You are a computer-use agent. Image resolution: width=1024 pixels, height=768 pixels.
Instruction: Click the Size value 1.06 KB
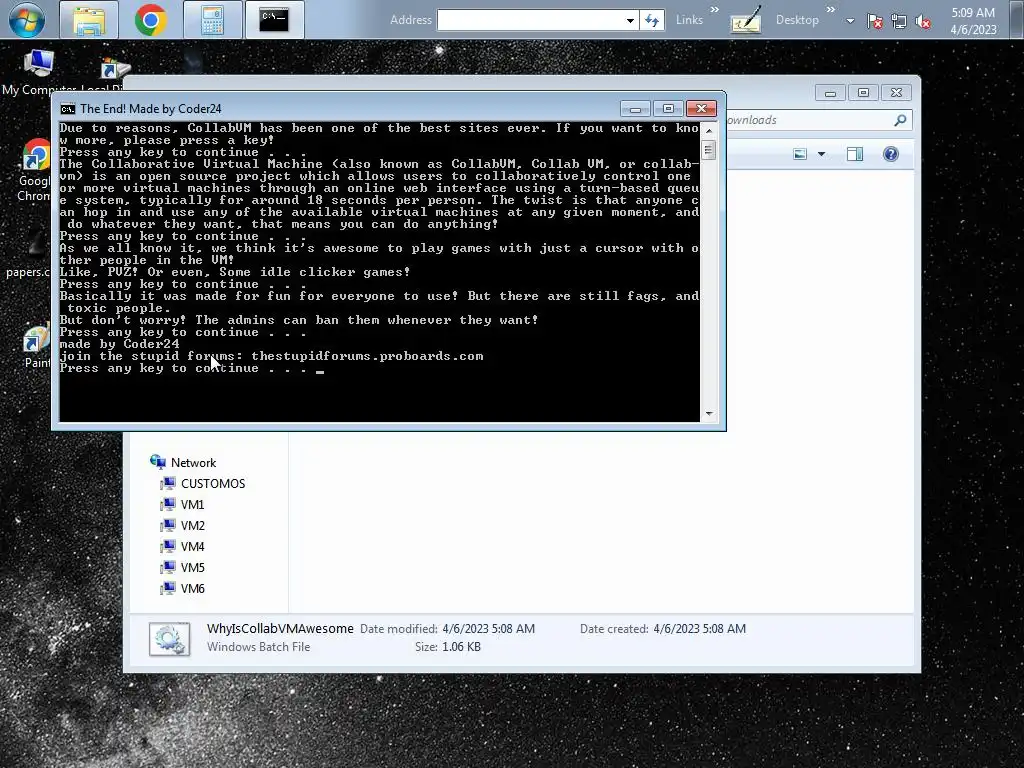coord(461,647)
